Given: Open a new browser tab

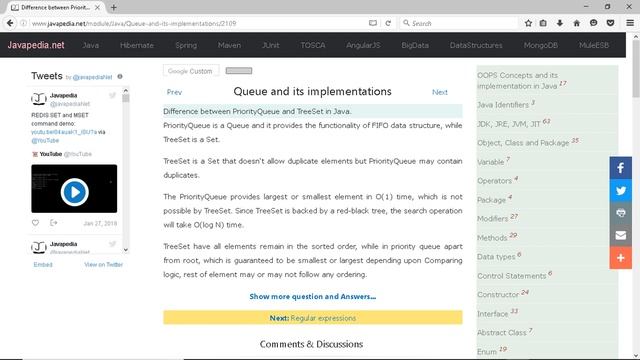Looking at the screenshot, I should [x=113, y=7].
